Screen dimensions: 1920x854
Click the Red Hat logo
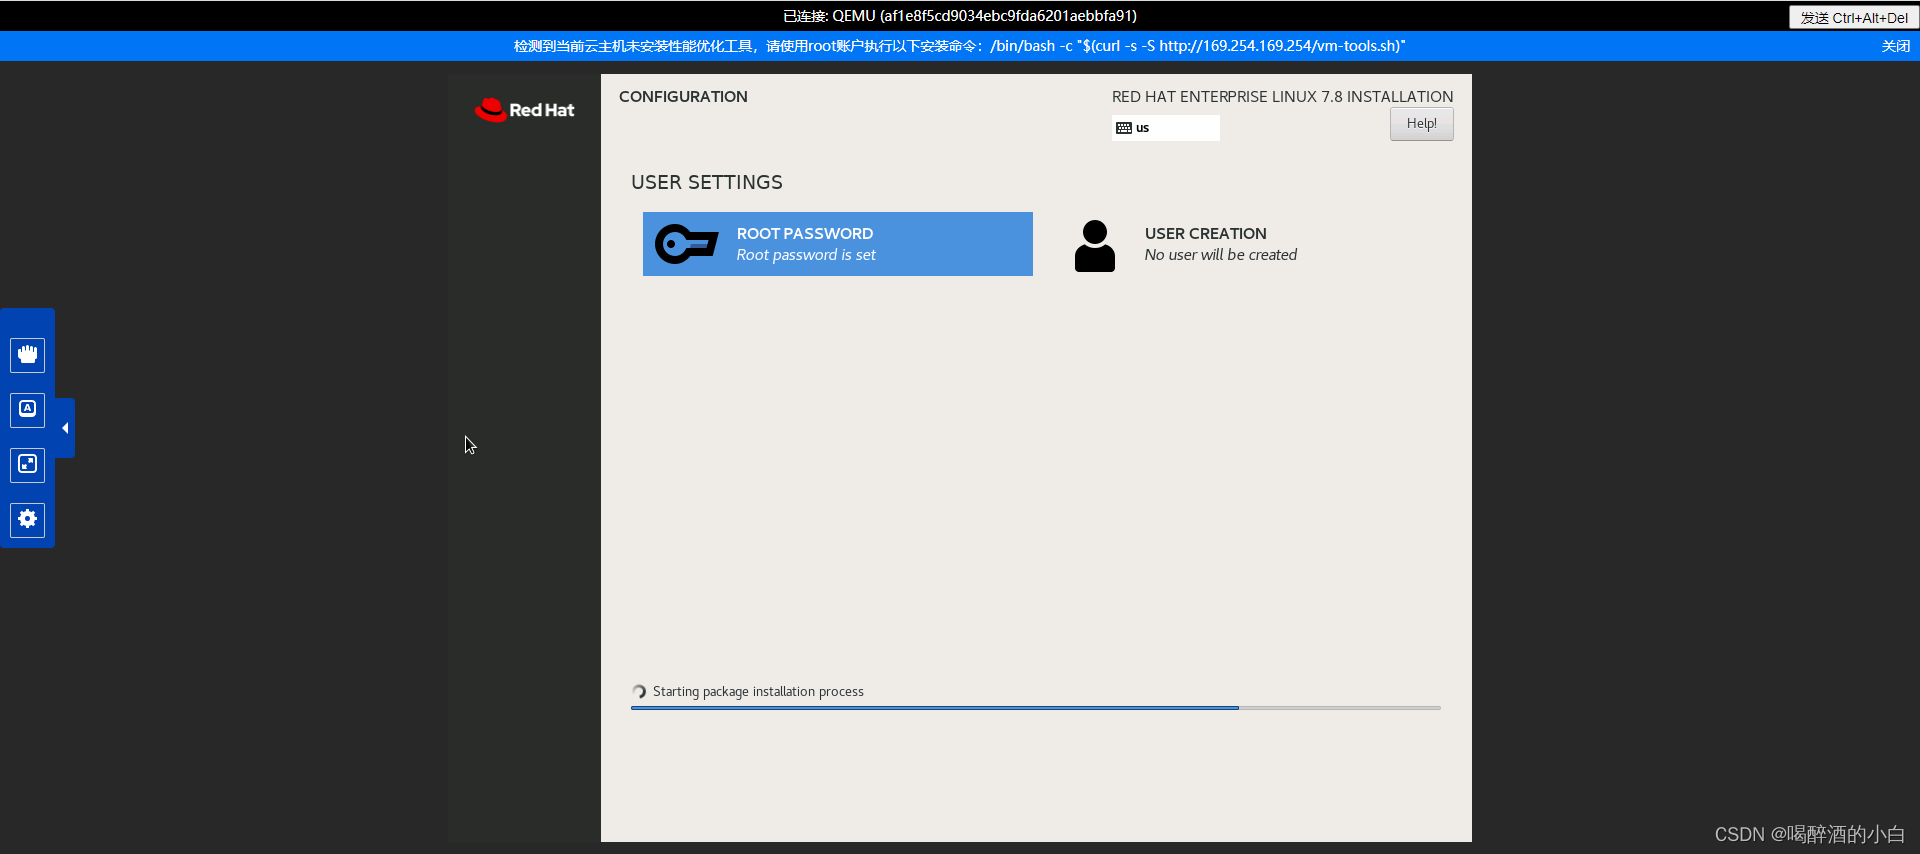tap(525, 110)
